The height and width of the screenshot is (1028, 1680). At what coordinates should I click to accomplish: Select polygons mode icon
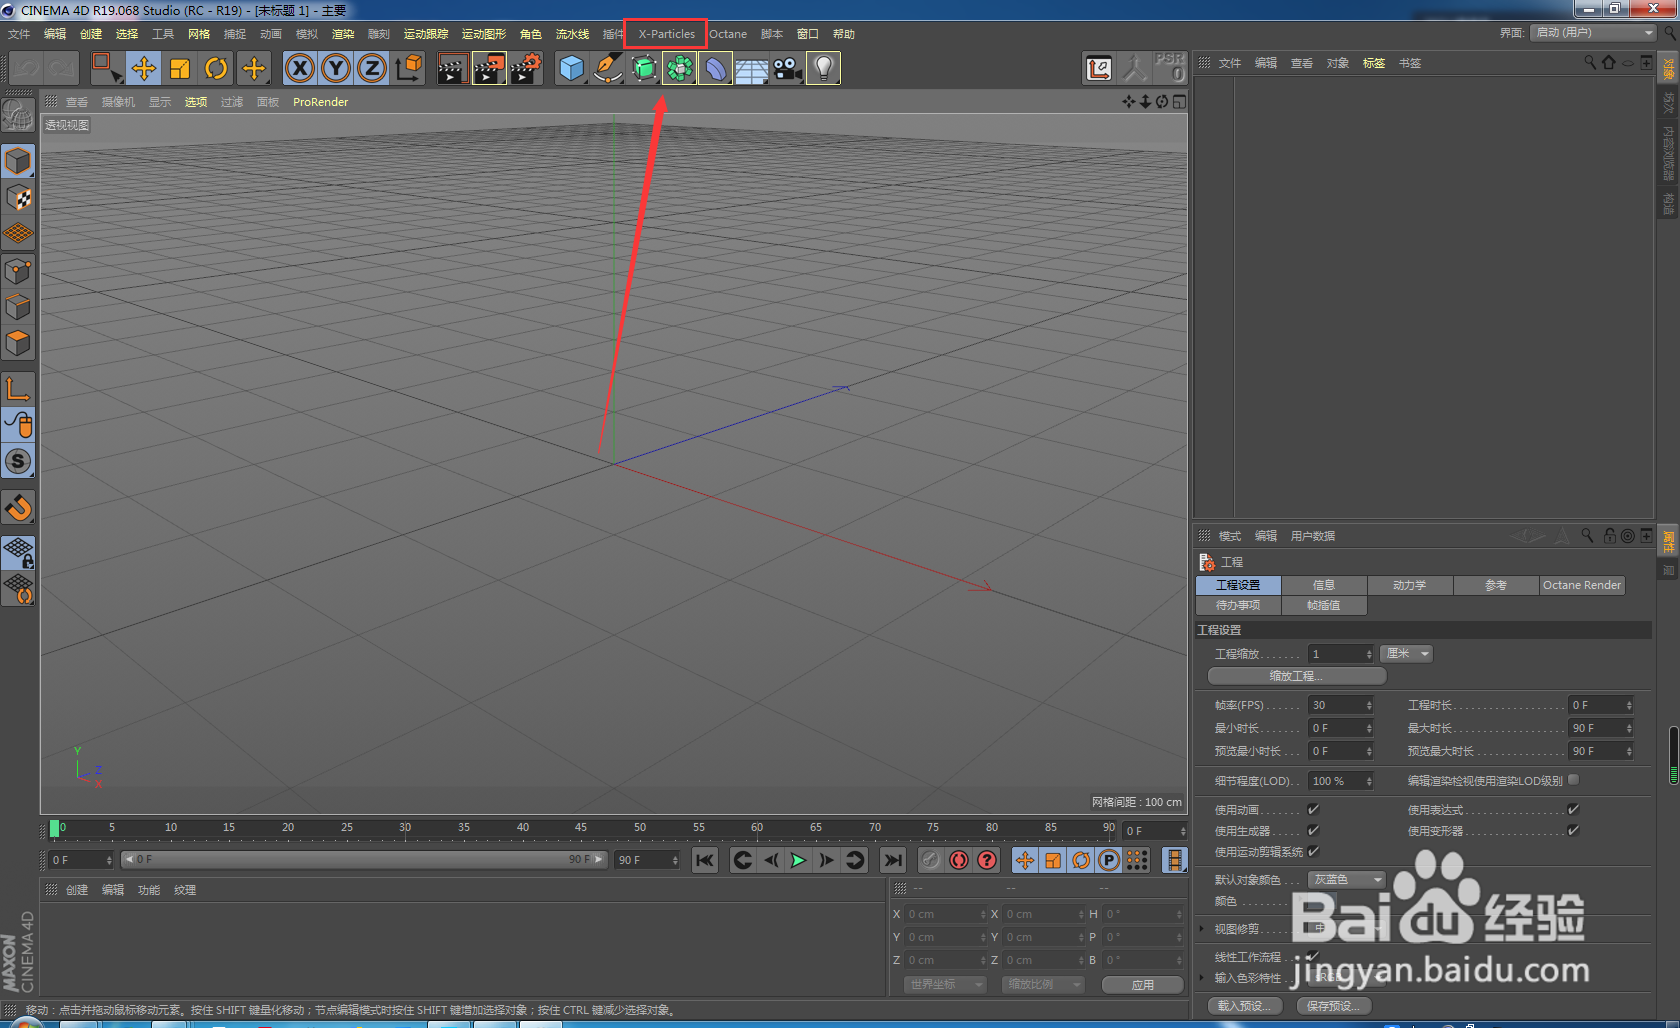click(x=19, y=343)
